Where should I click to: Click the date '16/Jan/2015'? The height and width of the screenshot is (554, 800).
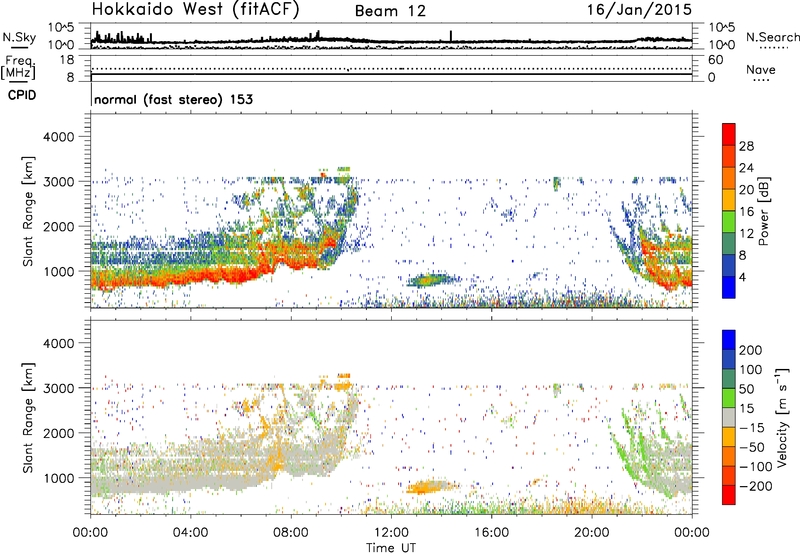639,9
